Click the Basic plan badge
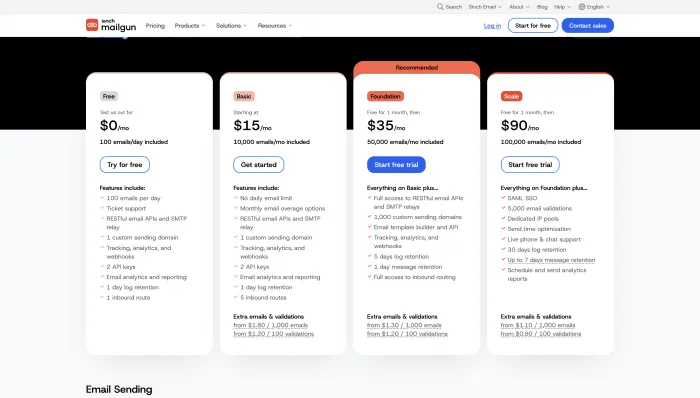Image resolution: width=700 pixels, height=398 pixels. [244, 96]
